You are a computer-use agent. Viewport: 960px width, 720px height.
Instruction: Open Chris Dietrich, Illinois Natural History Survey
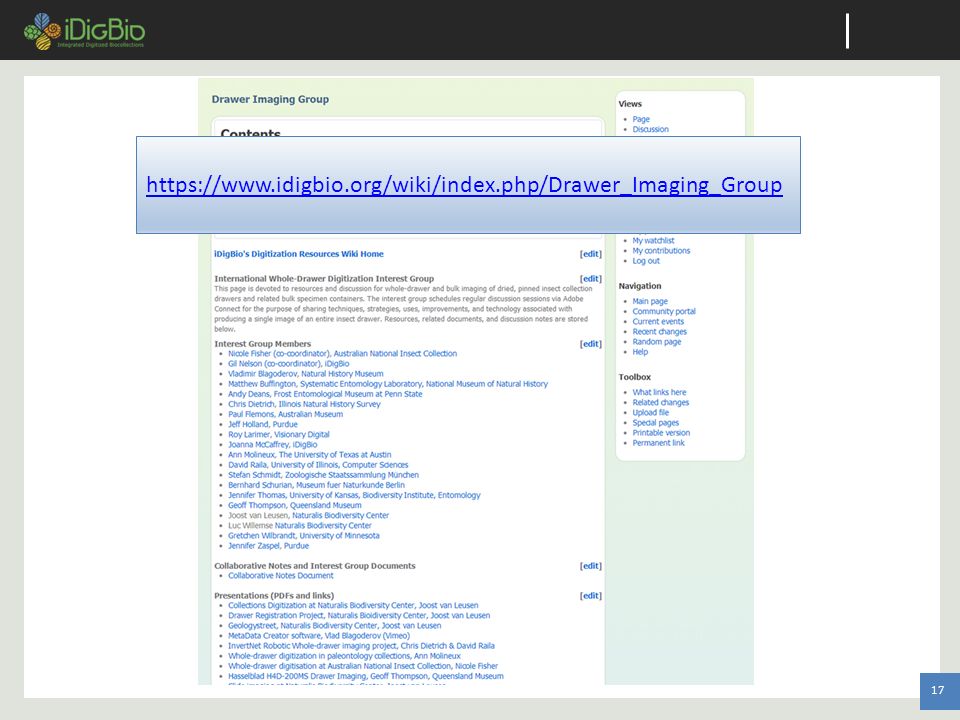click(304, 404)
